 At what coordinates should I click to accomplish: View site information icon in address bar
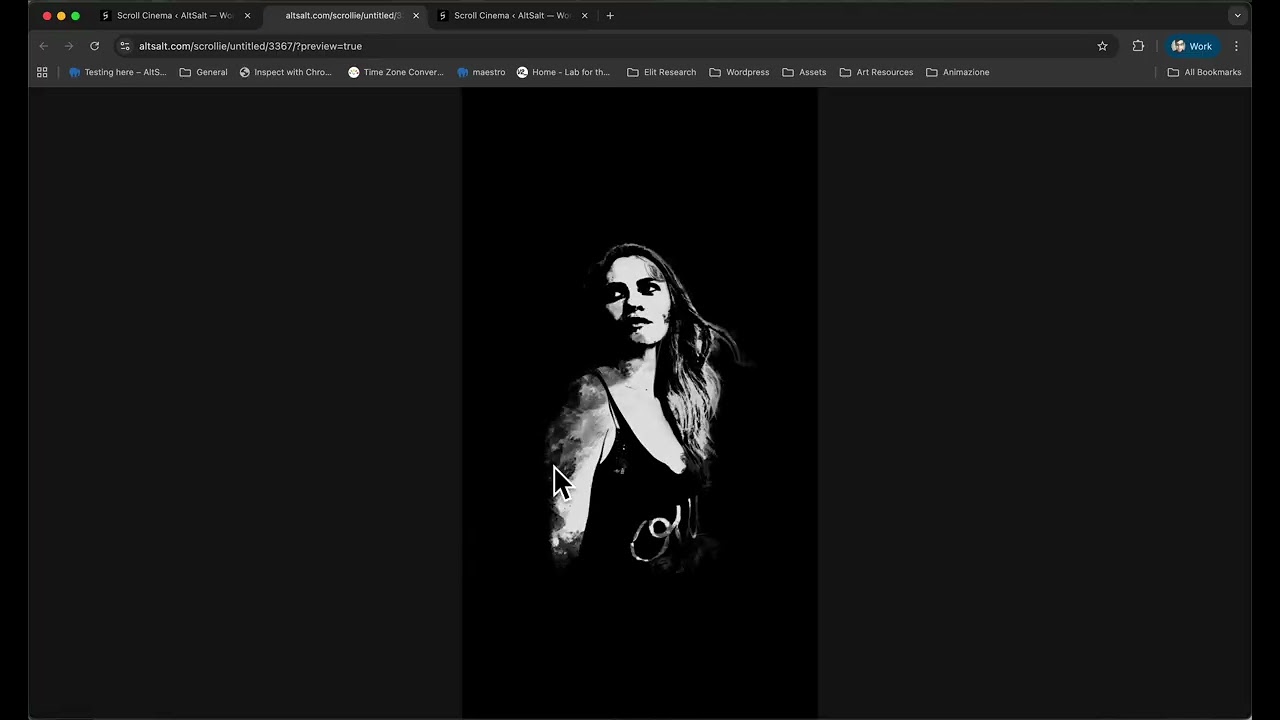pos(125,46)
